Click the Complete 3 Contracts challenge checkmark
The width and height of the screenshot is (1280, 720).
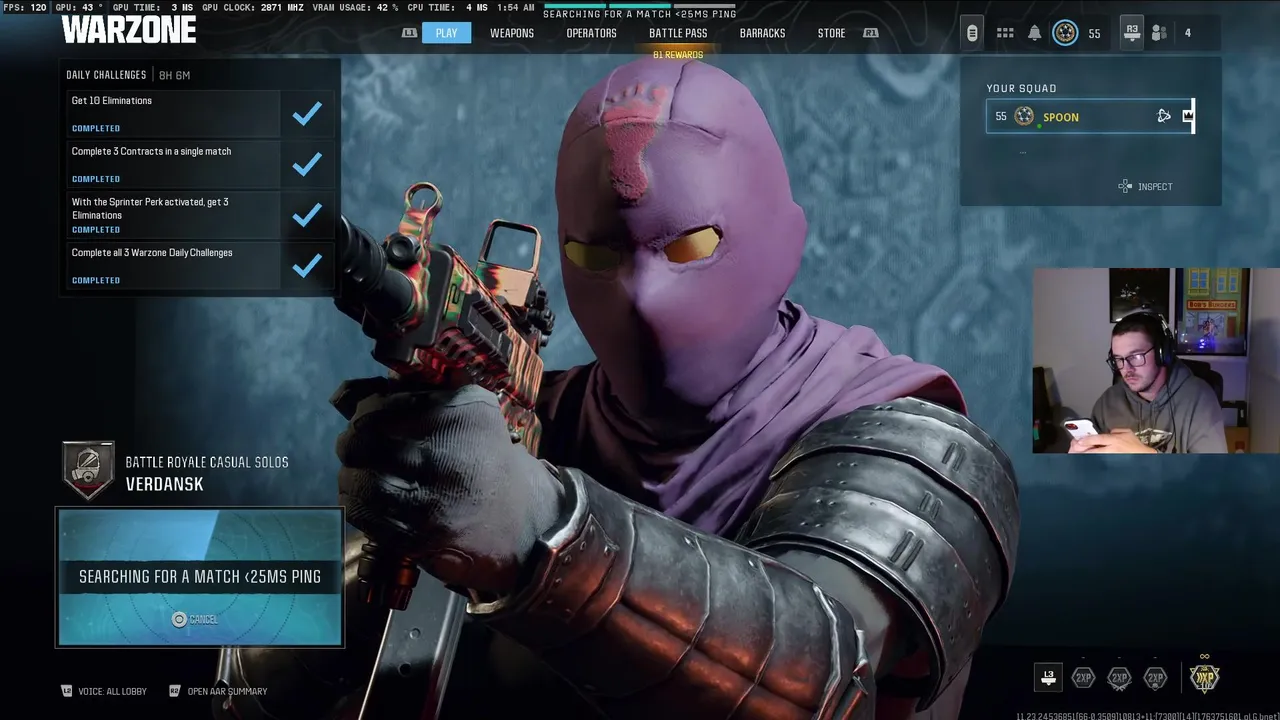[x=307, y=163]
